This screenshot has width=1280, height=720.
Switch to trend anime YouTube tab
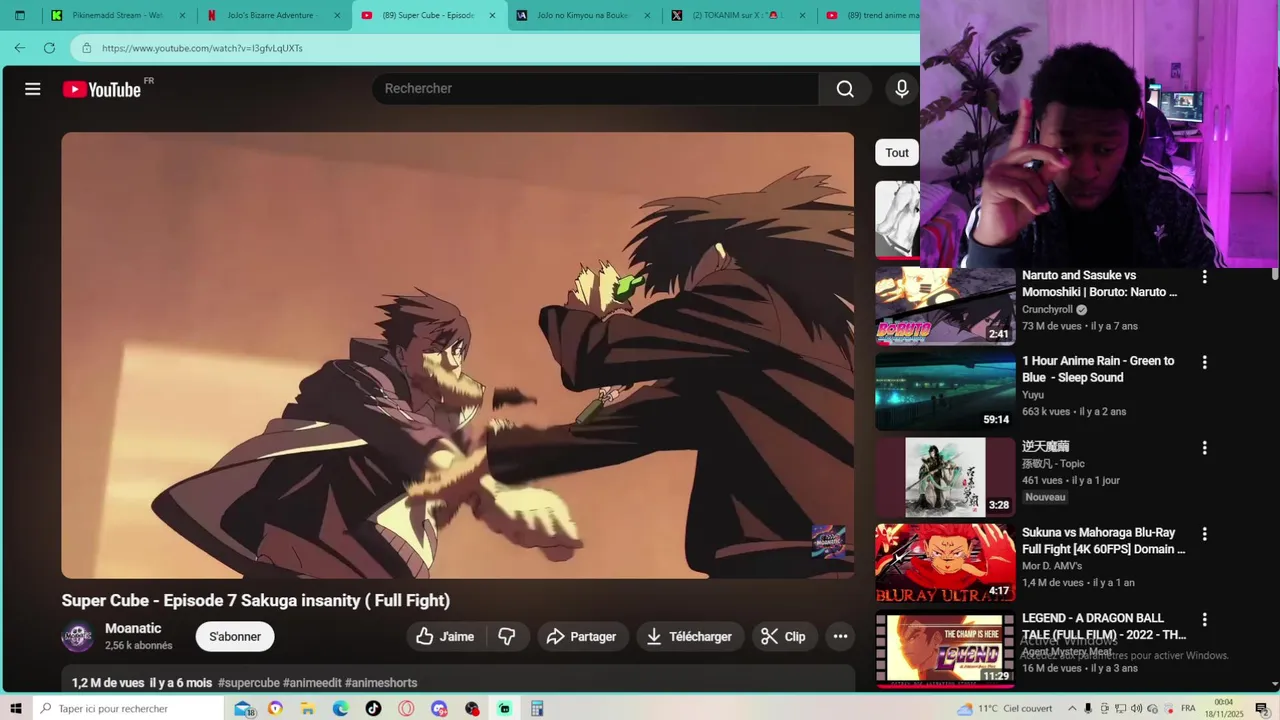(x=870, y=16)
